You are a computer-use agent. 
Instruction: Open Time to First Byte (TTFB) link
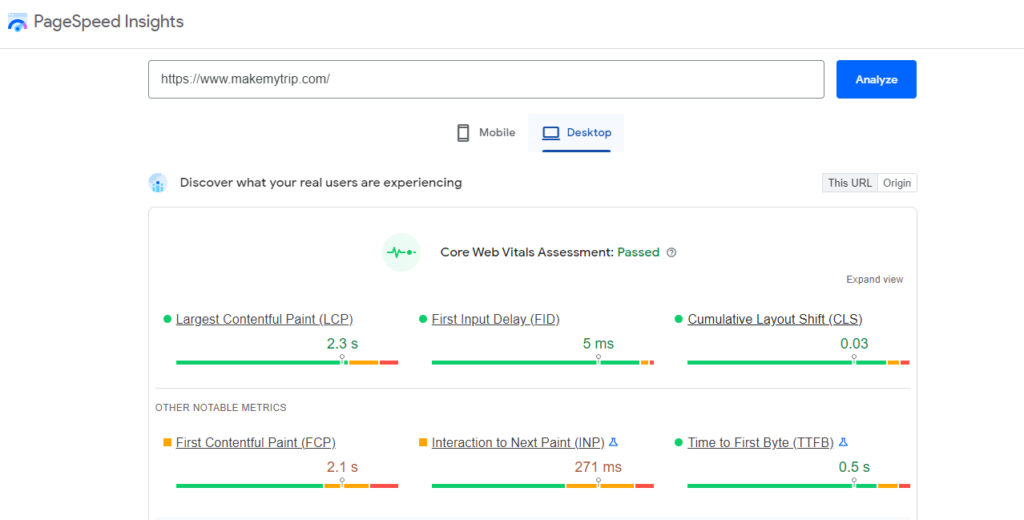(x=761, y=443)
